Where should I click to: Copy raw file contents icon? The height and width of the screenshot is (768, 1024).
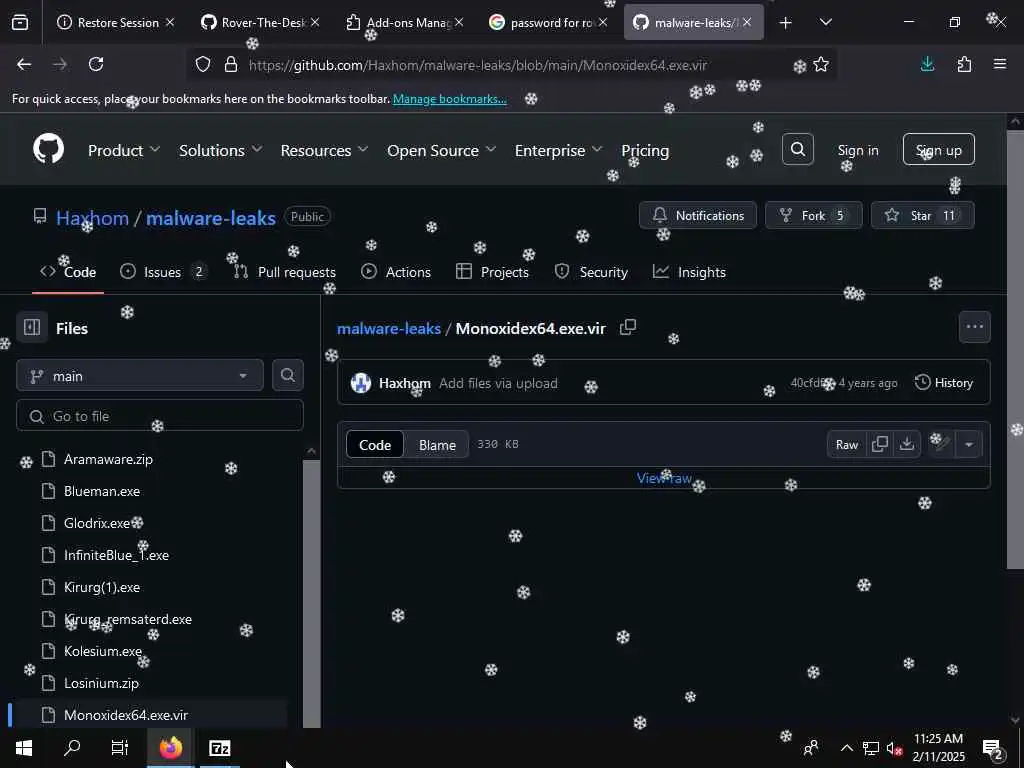(880, 444)
